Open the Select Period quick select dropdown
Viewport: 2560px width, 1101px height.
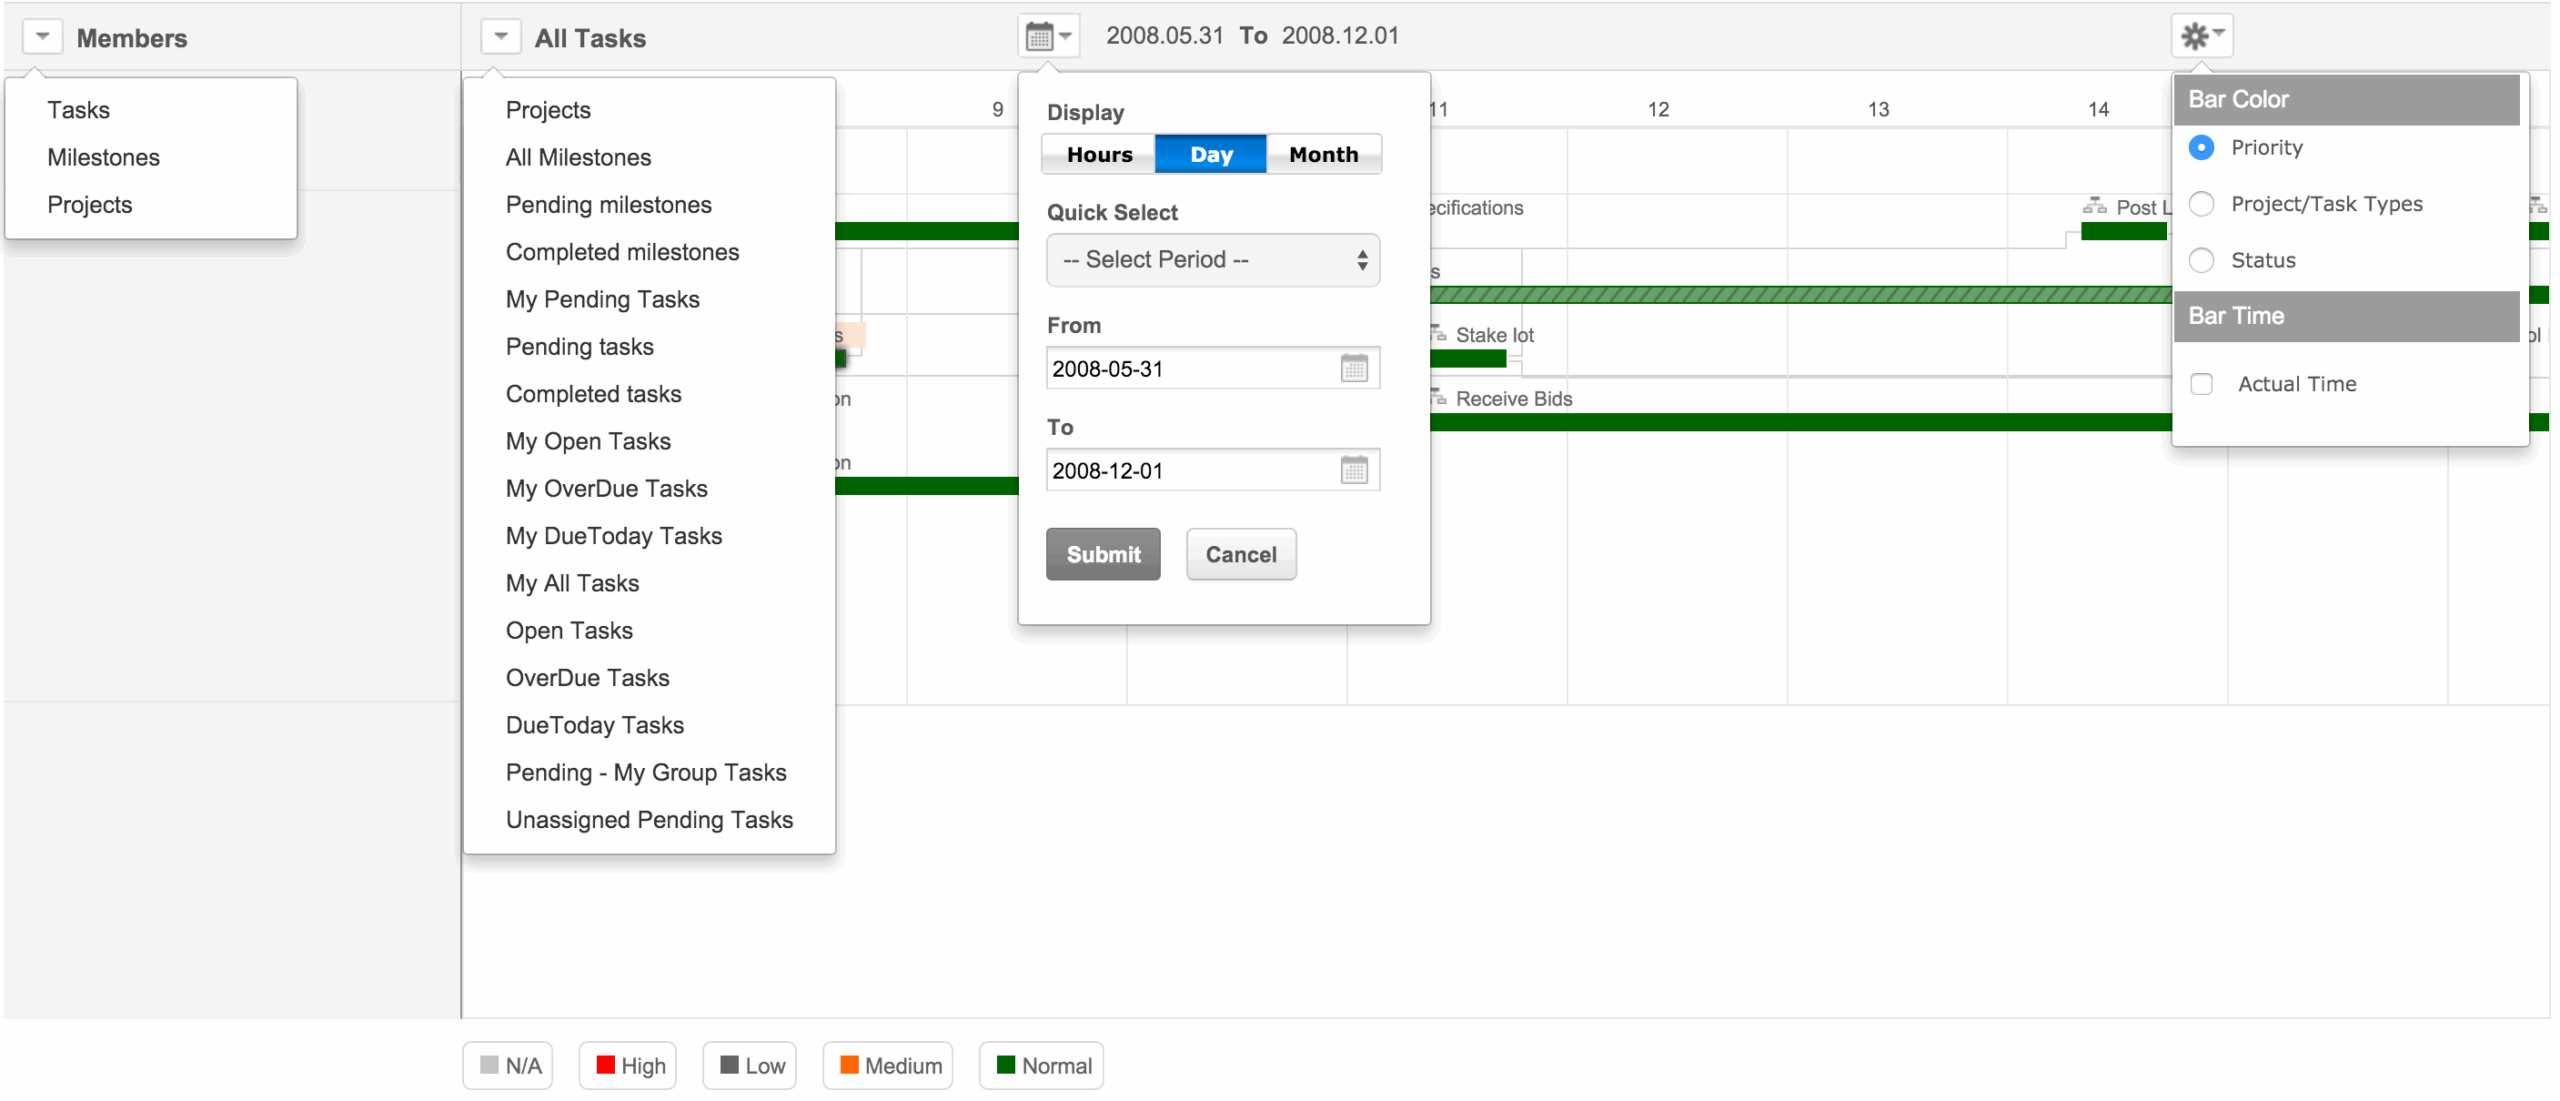(x=1211, y=260)
